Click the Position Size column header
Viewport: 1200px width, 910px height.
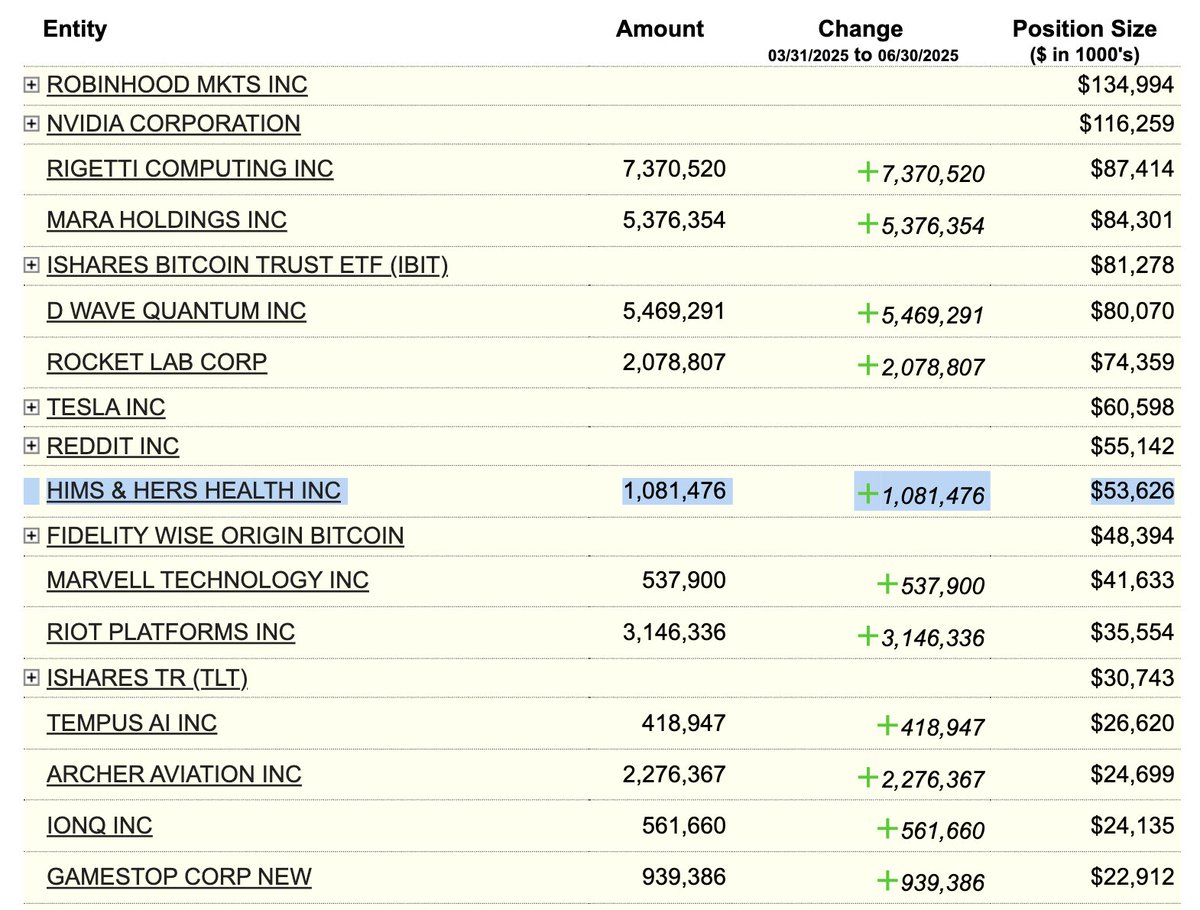1085,29
